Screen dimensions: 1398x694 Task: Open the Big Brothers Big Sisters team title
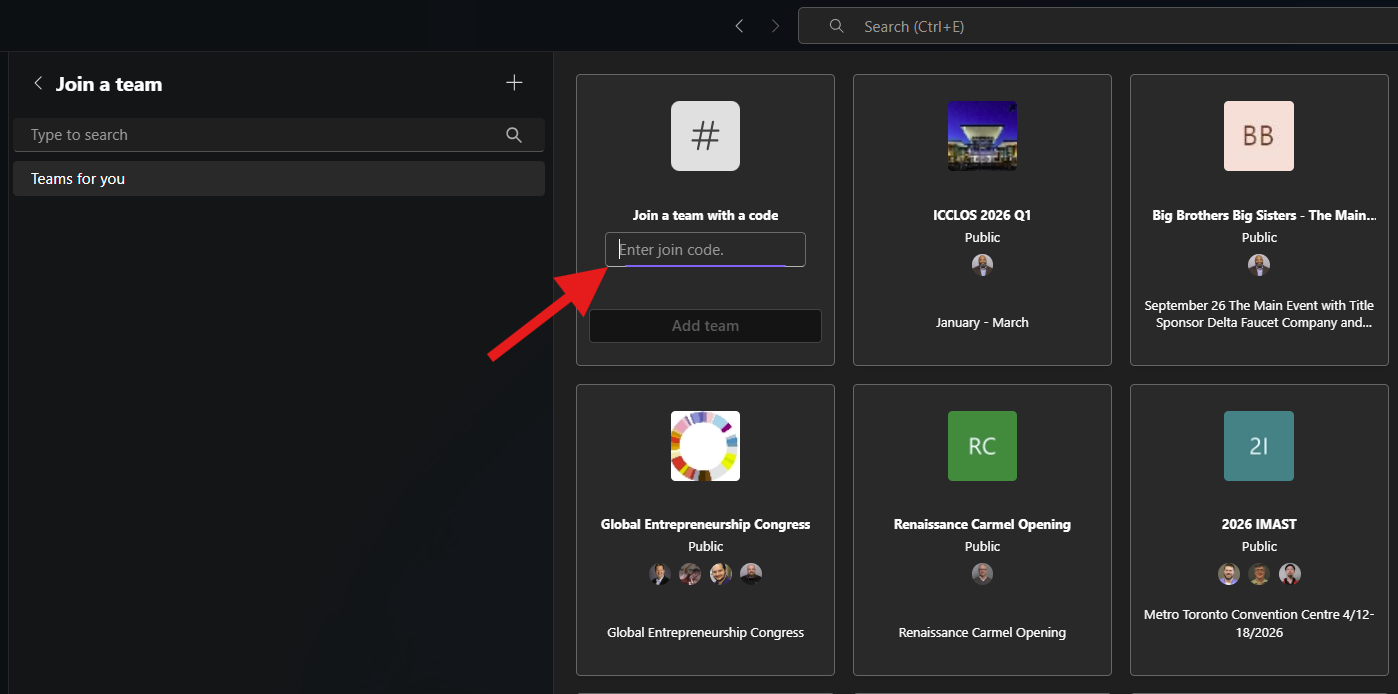(x=1264, y=215)
